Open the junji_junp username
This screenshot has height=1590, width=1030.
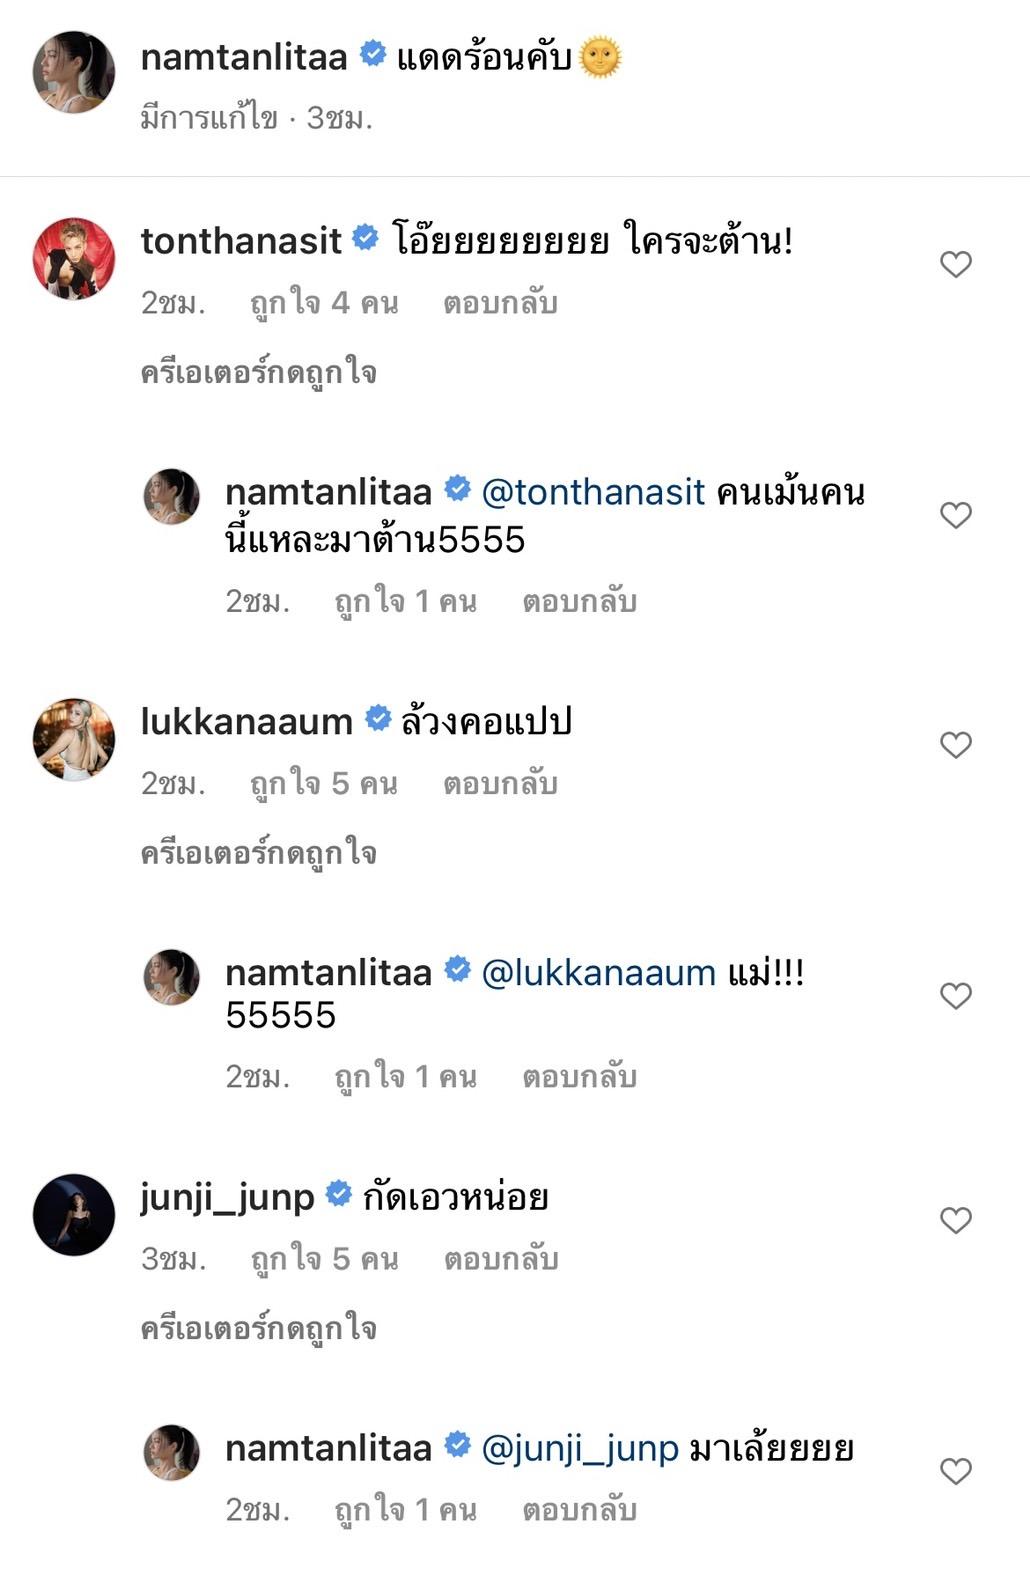point(228,1196)
